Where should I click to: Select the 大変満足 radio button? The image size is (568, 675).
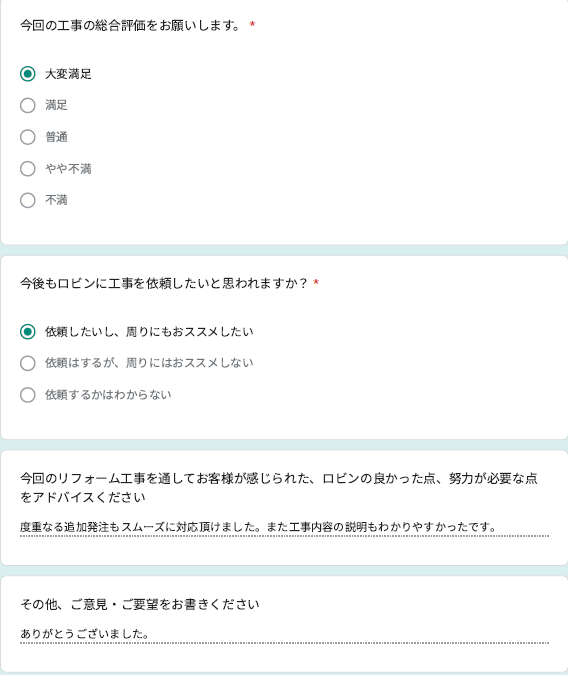[28, 74]
